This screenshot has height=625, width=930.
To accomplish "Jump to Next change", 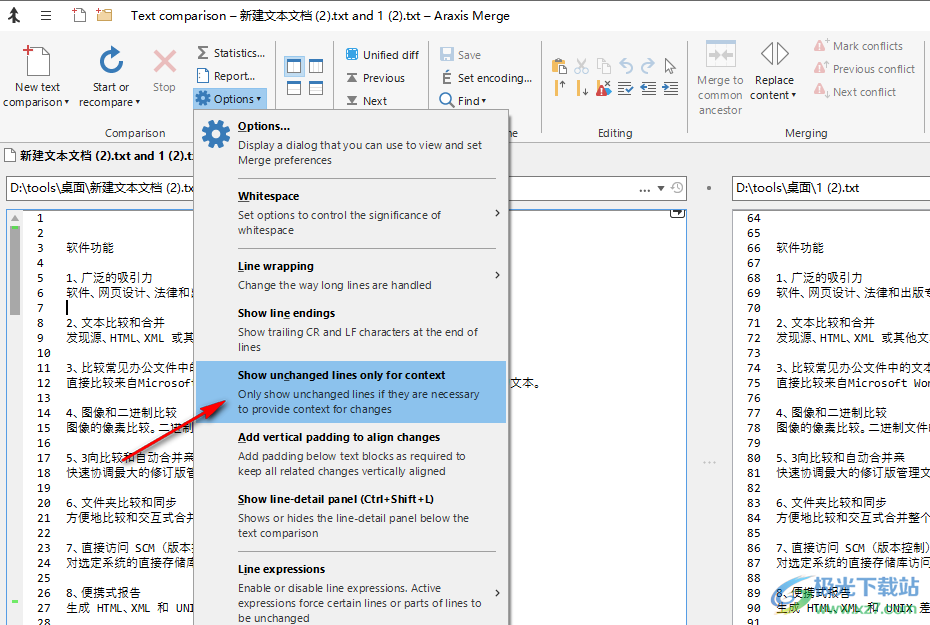I will 367,101.
